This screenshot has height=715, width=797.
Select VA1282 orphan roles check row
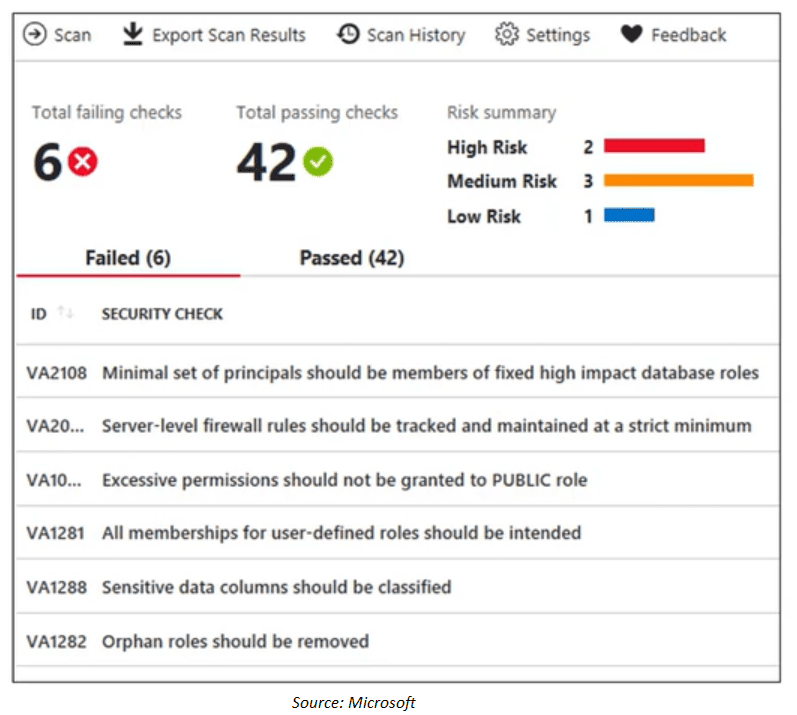tap(235, 641)
